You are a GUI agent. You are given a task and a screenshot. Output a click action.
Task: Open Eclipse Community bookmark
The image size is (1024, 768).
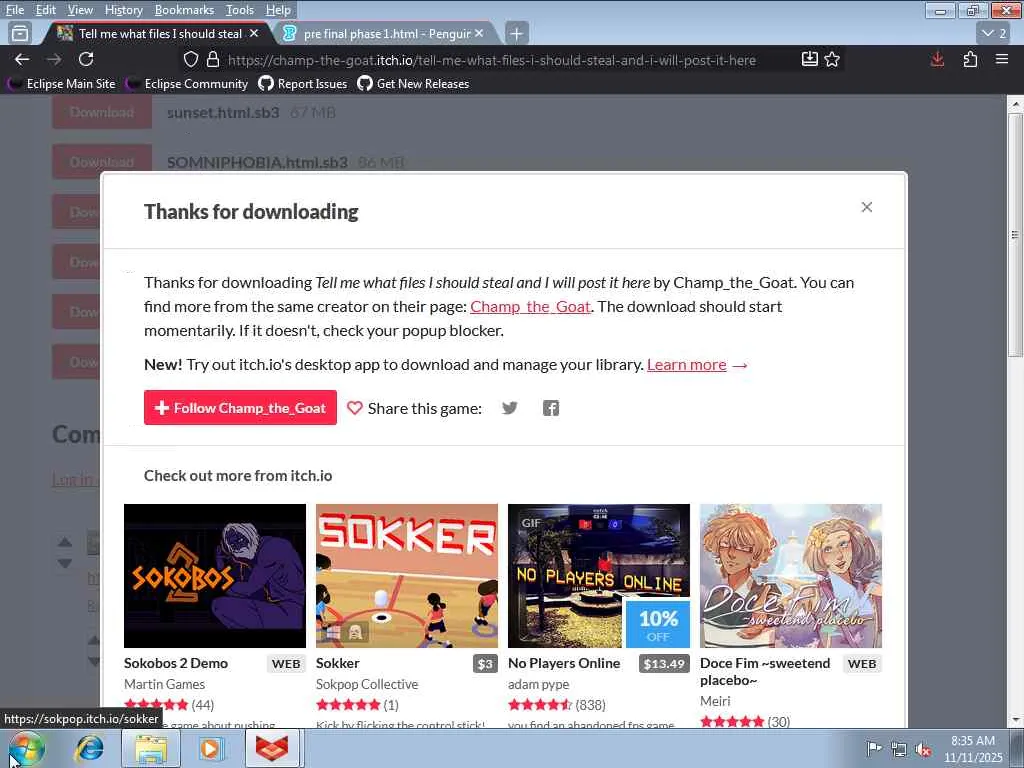click(x=188, y=84)
